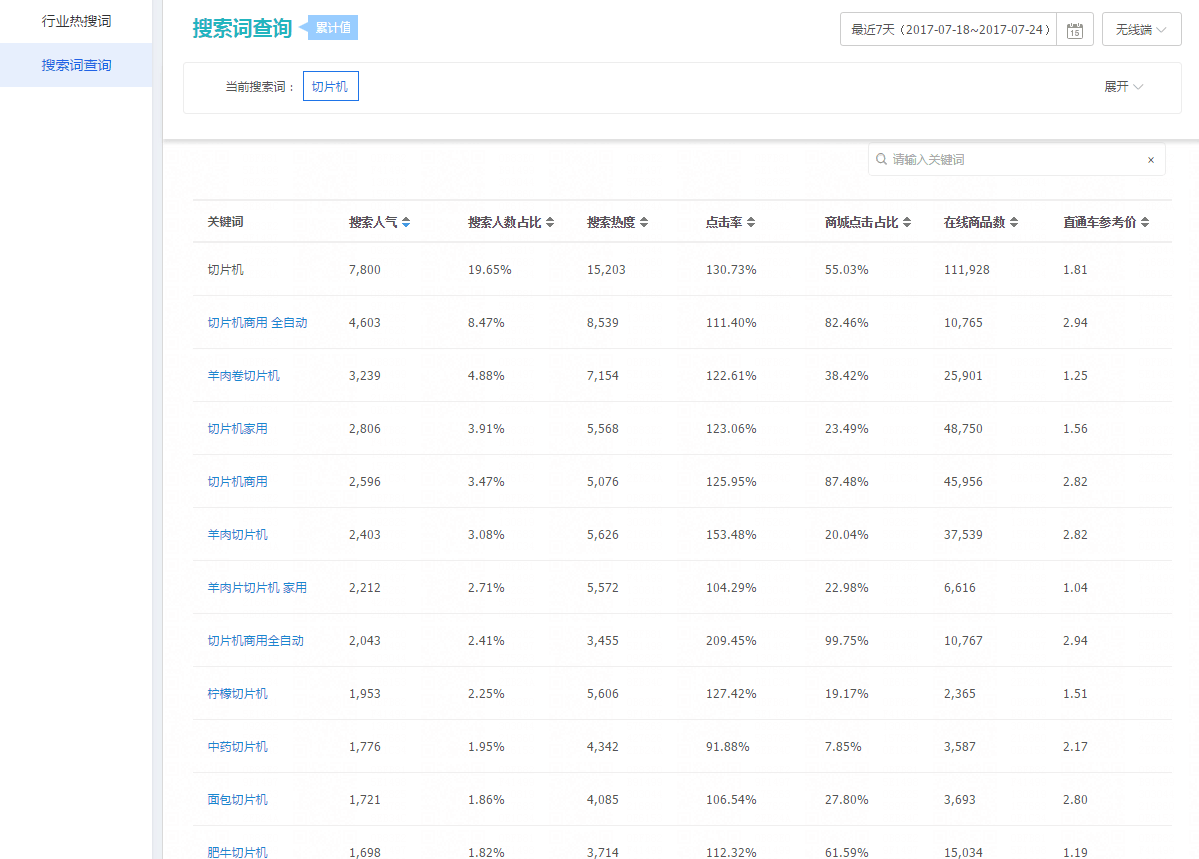Open keyword link 羊肉卷切片机
This screenshot has height=859, width=1199.
pyautogui.click(x=244, y=376)
